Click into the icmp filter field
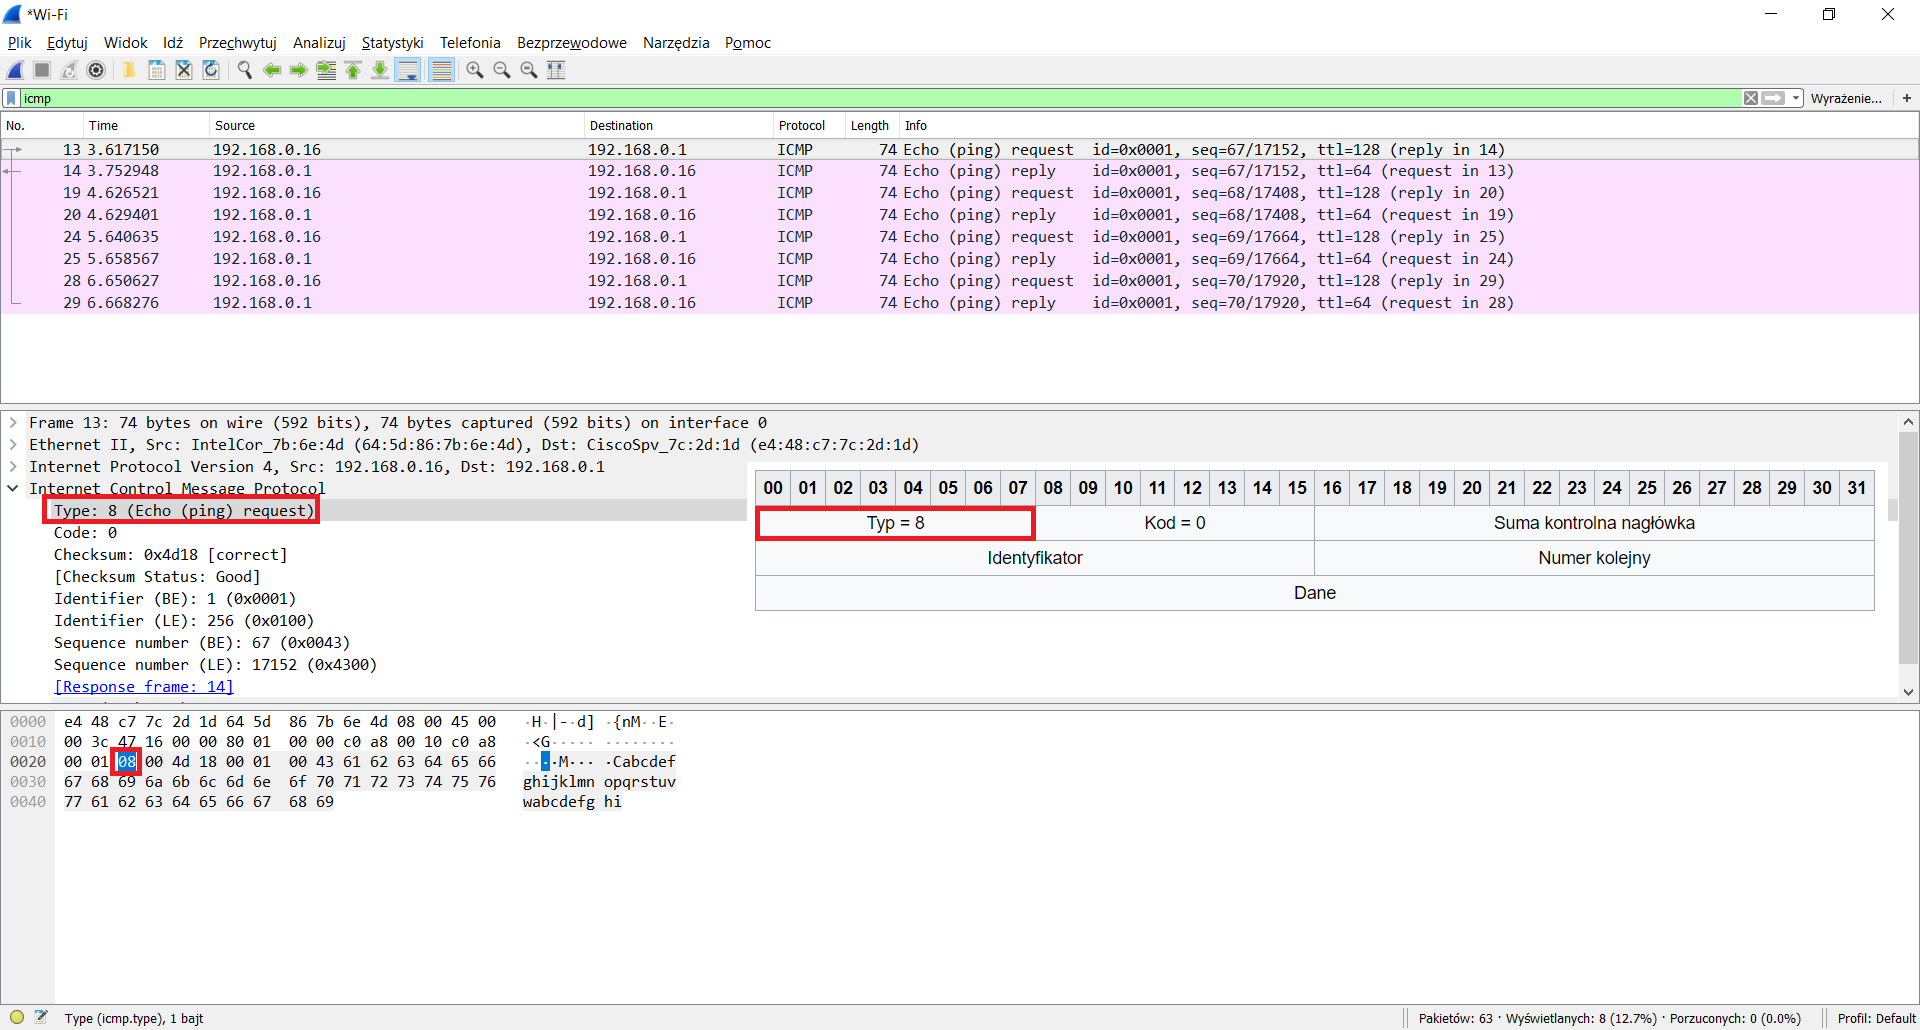The width and height of the screenshot is (1920, 1030). click(880, 98)
